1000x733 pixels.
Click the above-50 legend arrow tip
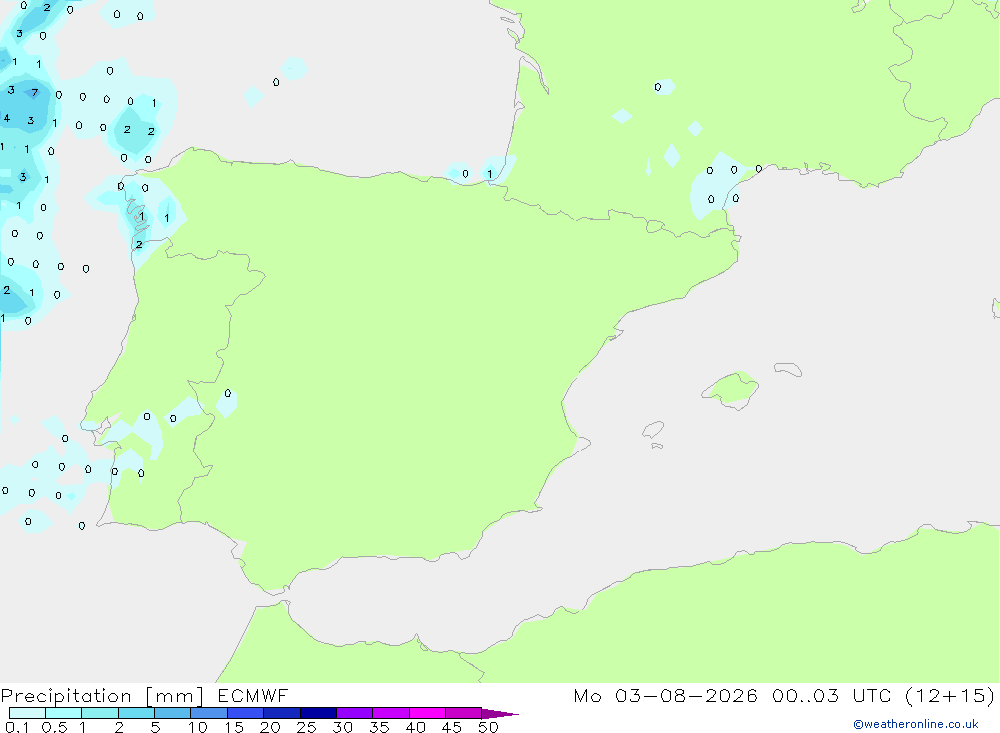tap(500, 714)
